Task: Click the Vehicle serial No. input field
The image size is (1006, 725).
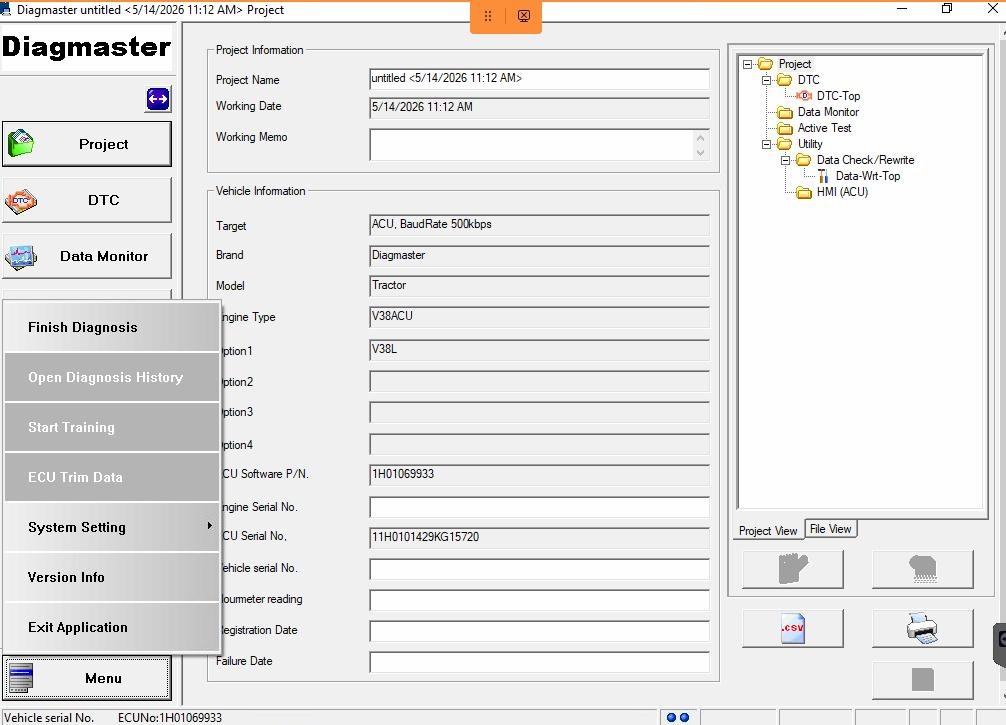Action: click(x=540, y=568)
